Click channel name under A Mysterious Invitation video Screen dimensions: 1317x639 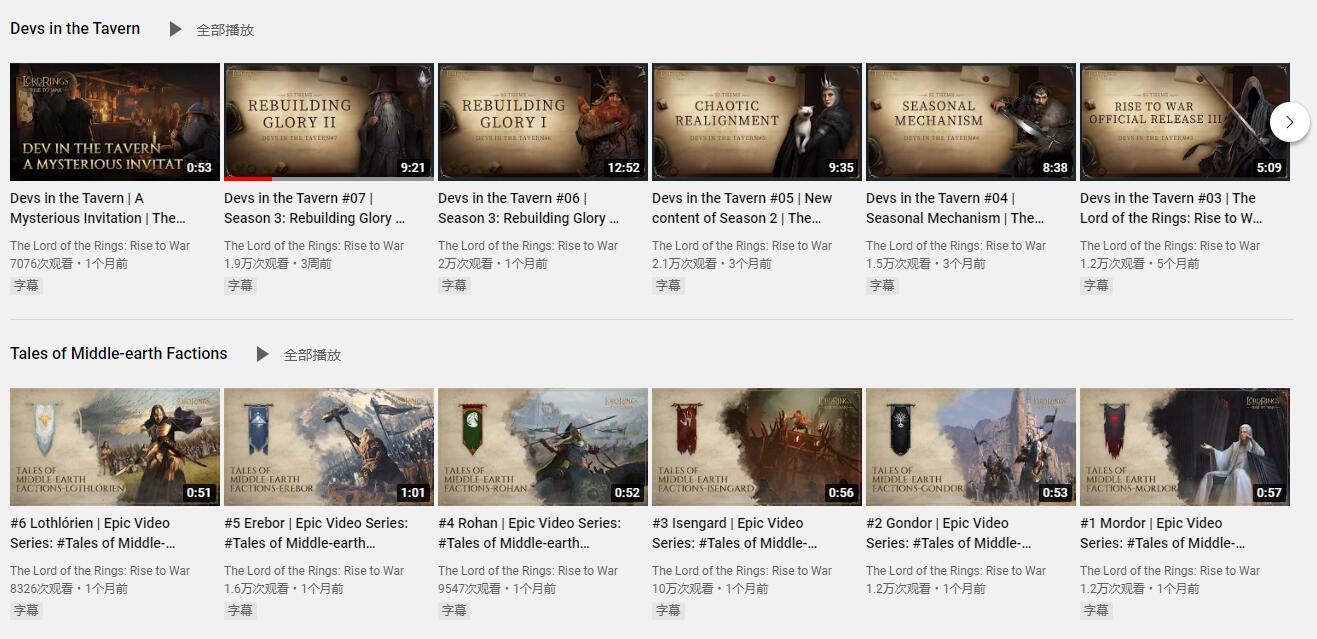click(x=100, y=246)
